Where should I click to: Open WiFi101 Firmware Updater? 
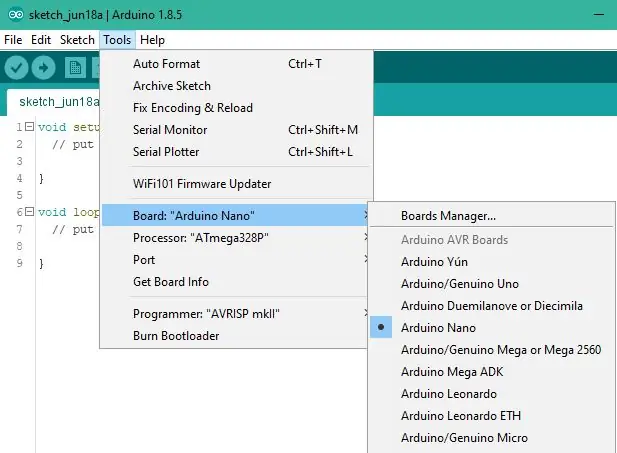click(x=236, y=184)
